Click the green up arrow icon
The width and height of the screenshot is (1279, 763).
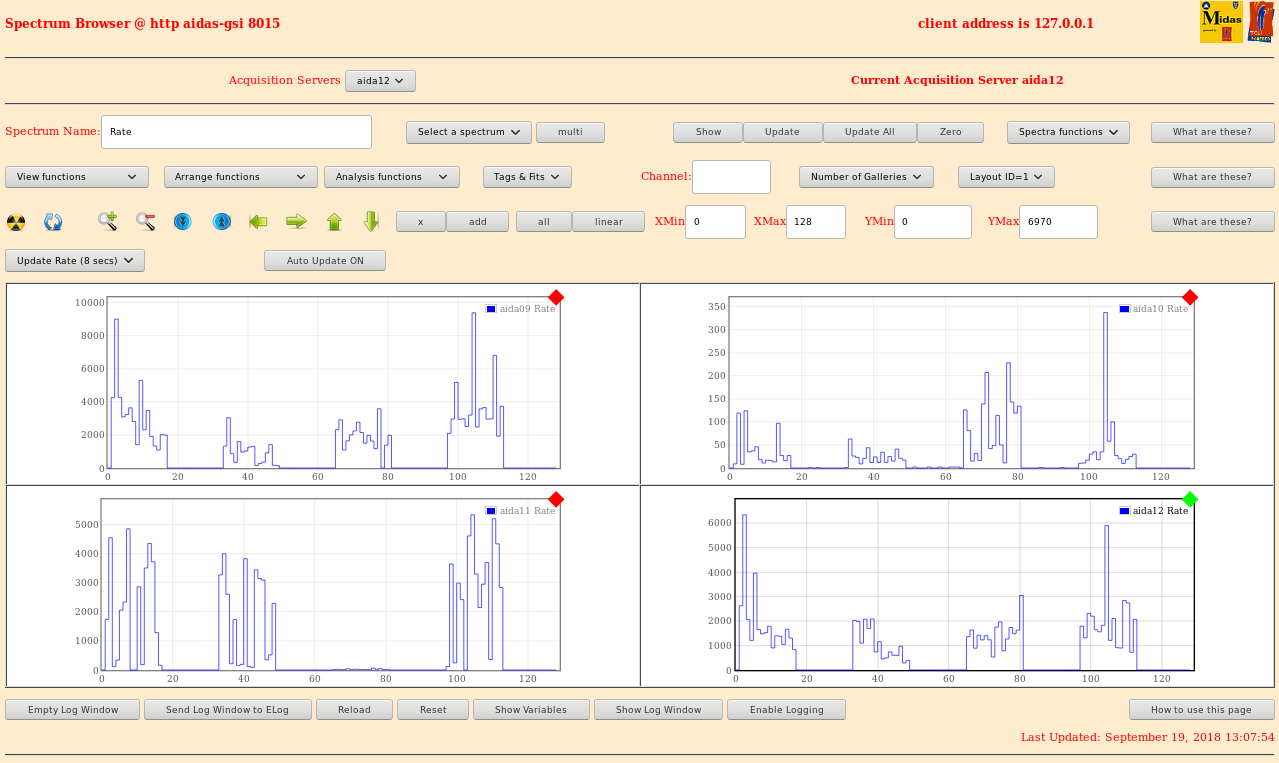click(x=334, y=221)
